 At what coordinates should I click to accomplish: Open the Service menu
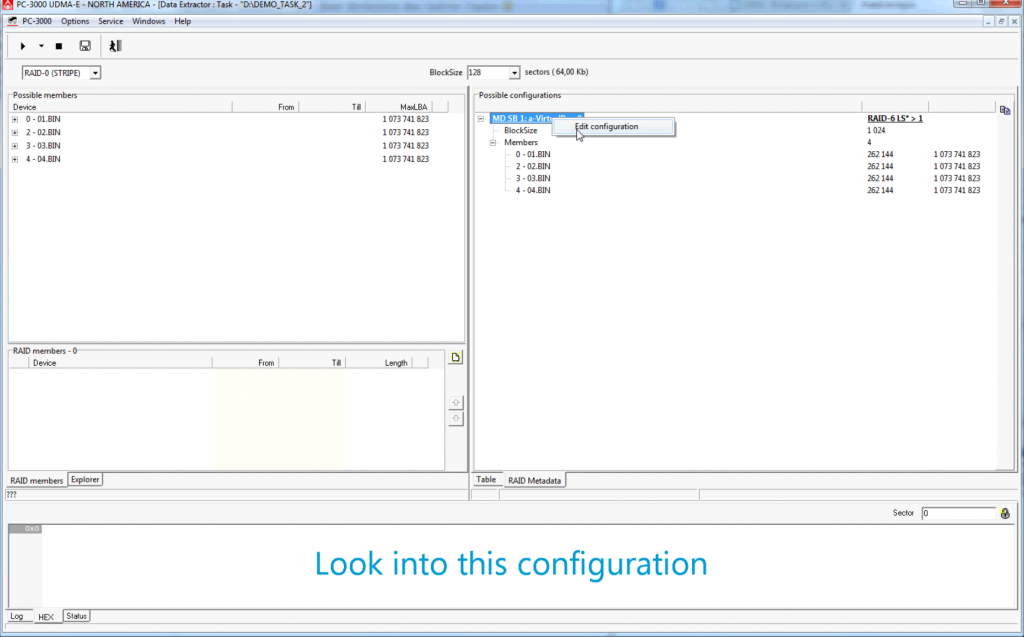[110, 21]
